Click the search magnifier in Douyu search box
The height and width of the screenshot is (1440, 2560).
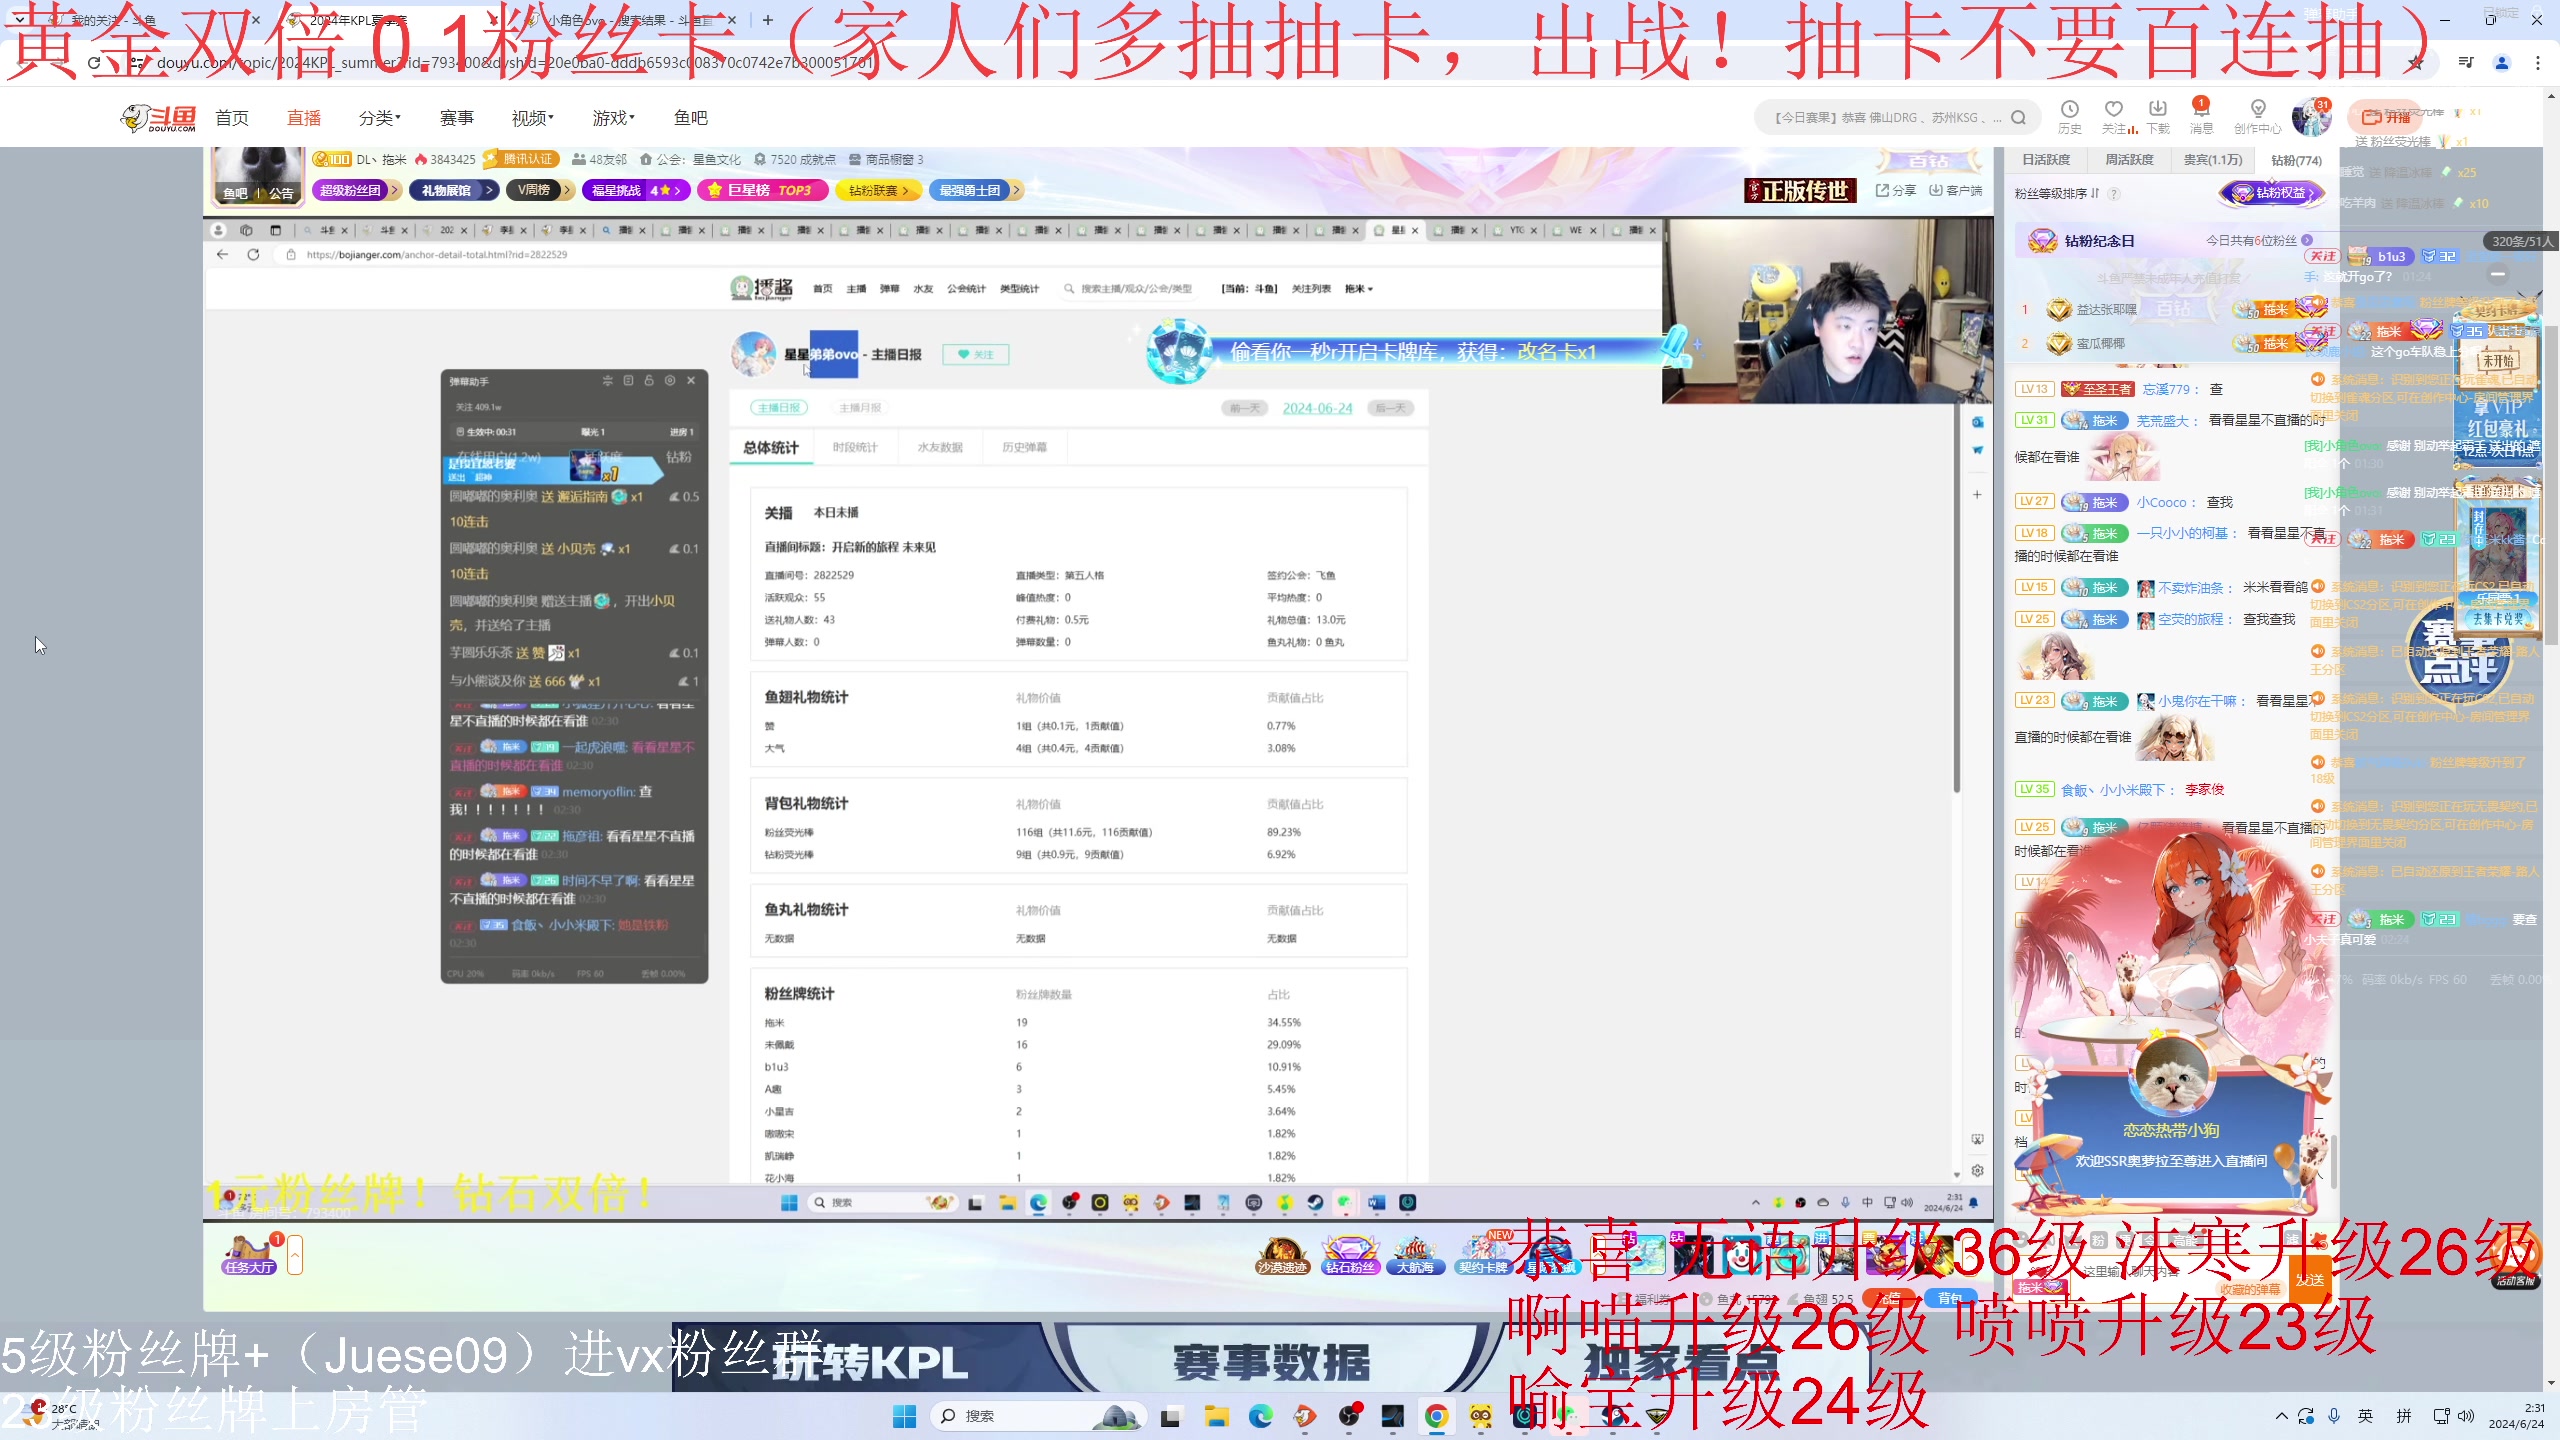click(2018, 117)
